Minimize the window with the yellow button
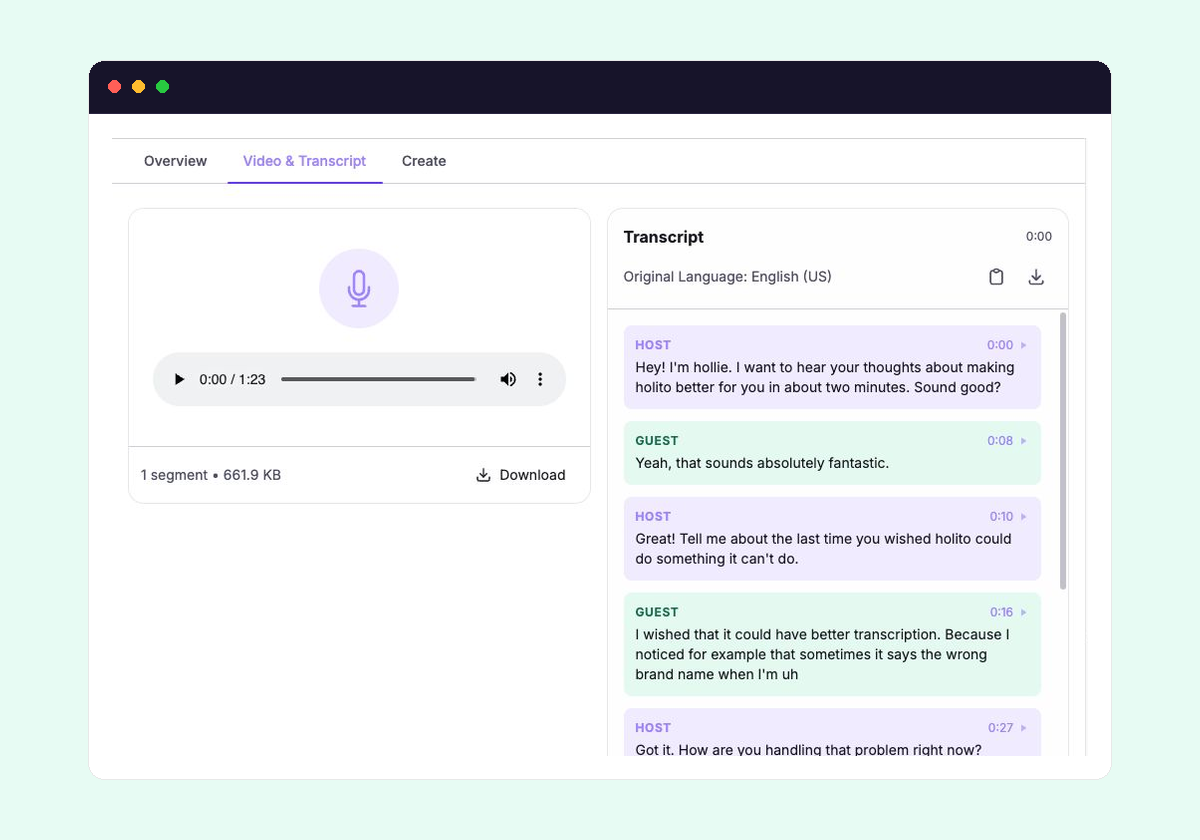 click(x=138, y=87)
